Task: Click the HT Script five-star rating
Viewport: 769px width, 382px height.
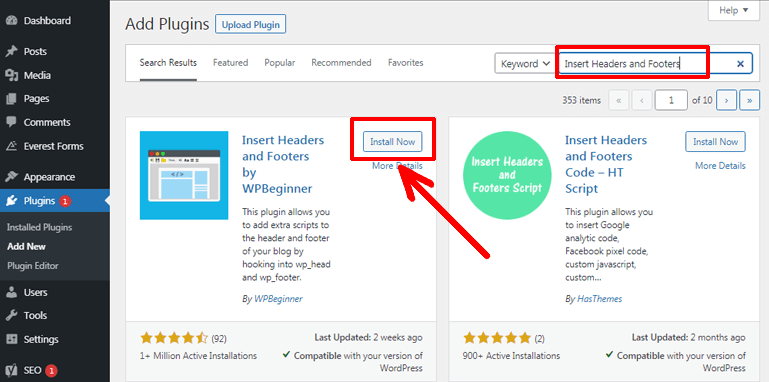Action: click(497, 338)
